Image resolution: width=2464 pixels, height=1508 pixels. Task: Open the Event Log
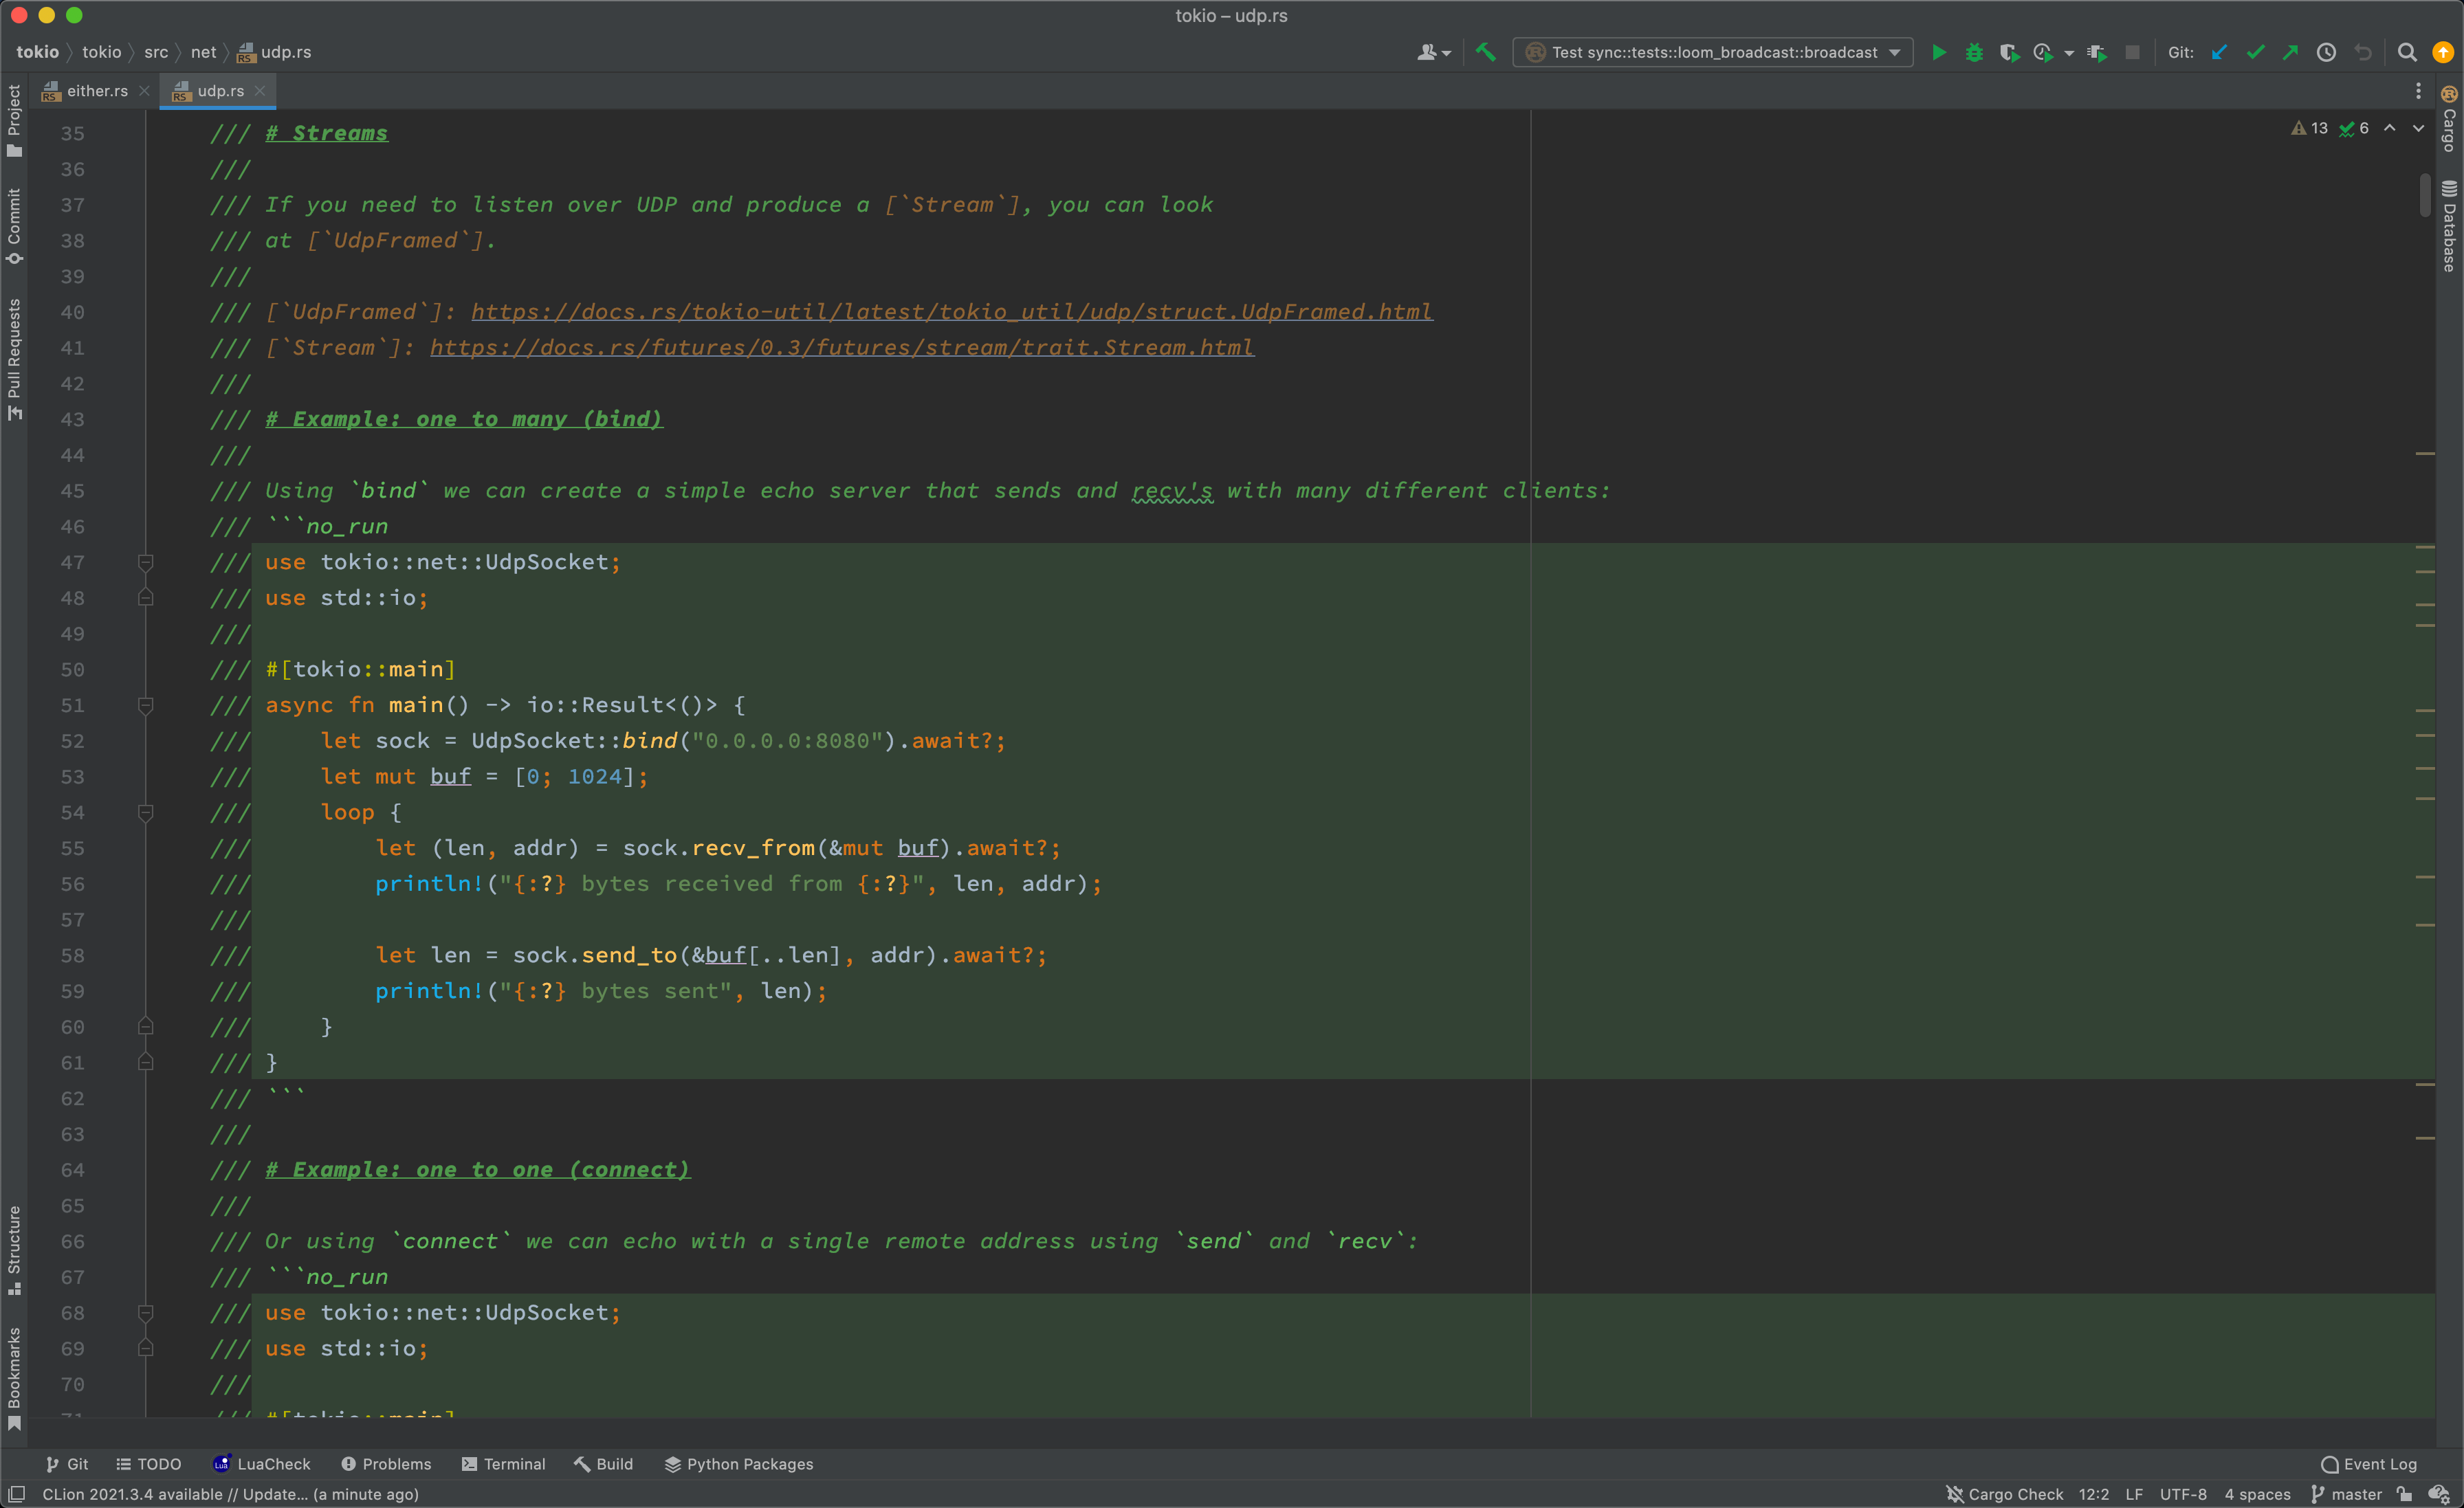[2368, 1463]
